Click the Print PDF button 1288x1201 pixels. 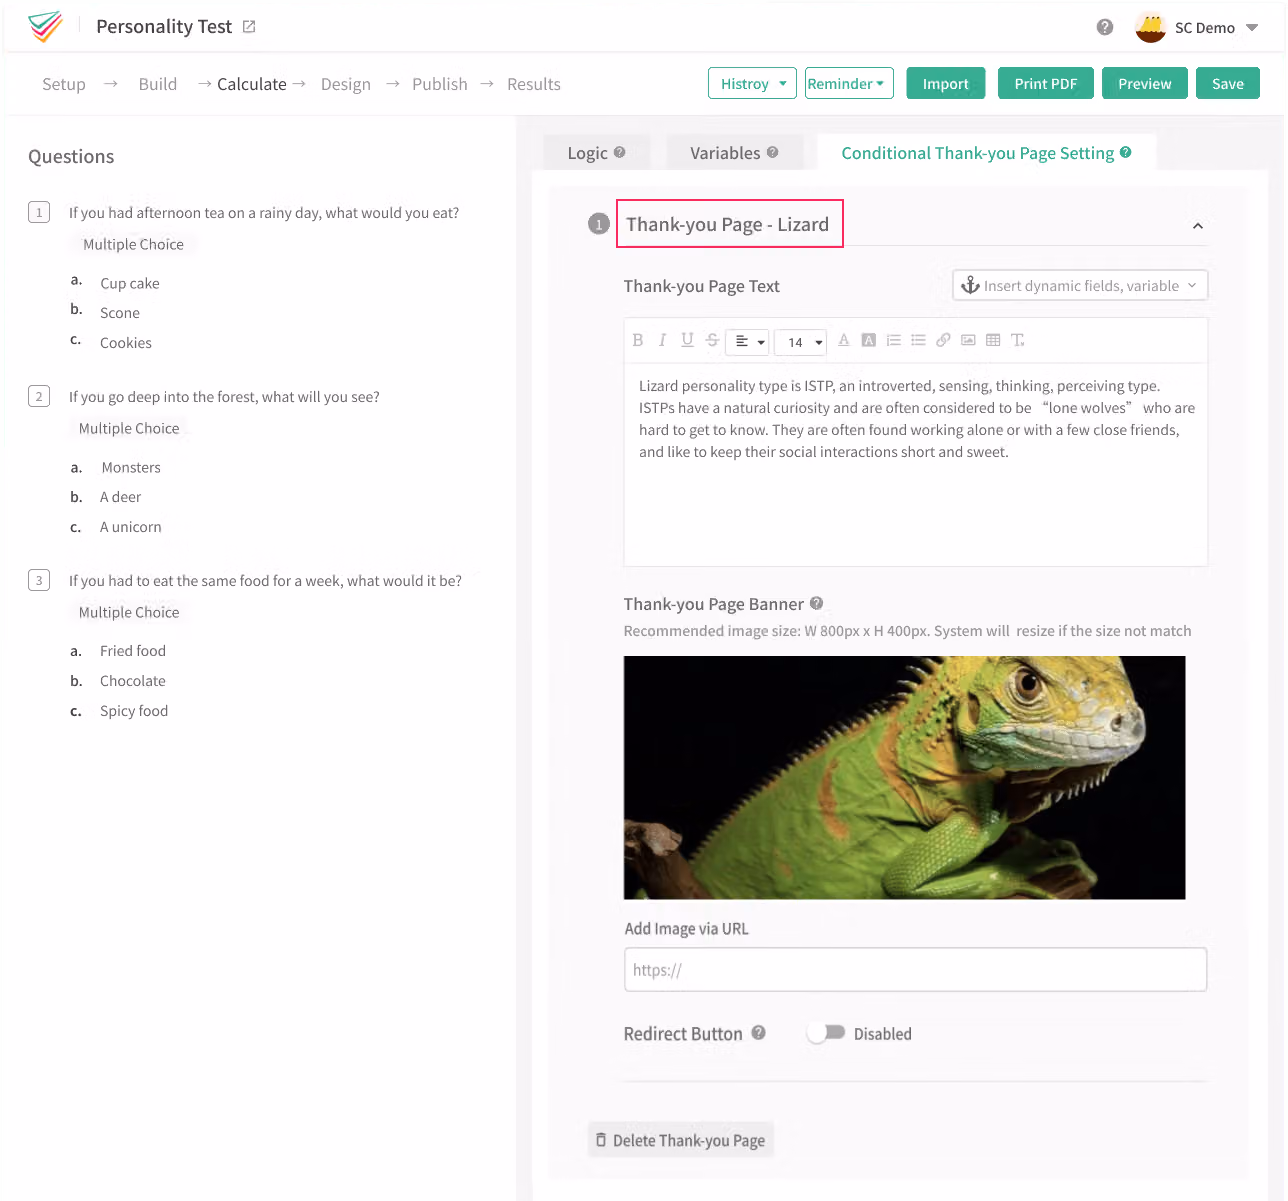click(1046, 84)
